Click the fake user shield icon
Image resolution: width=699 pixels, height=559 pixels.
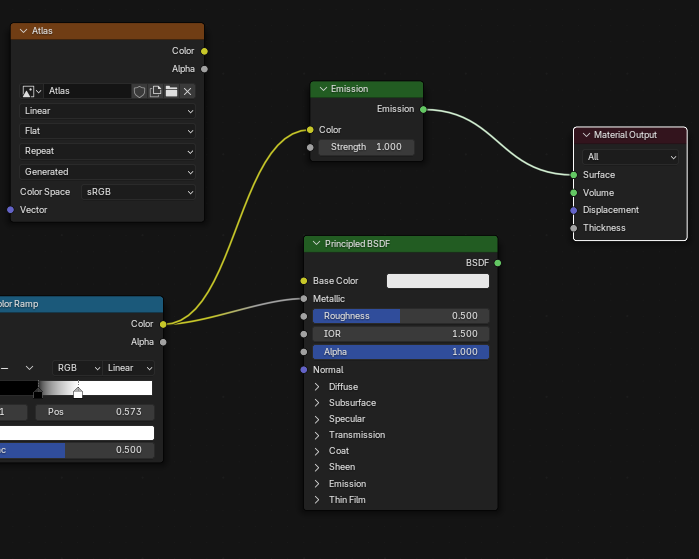pyautogui.click(x=139, y=91)
